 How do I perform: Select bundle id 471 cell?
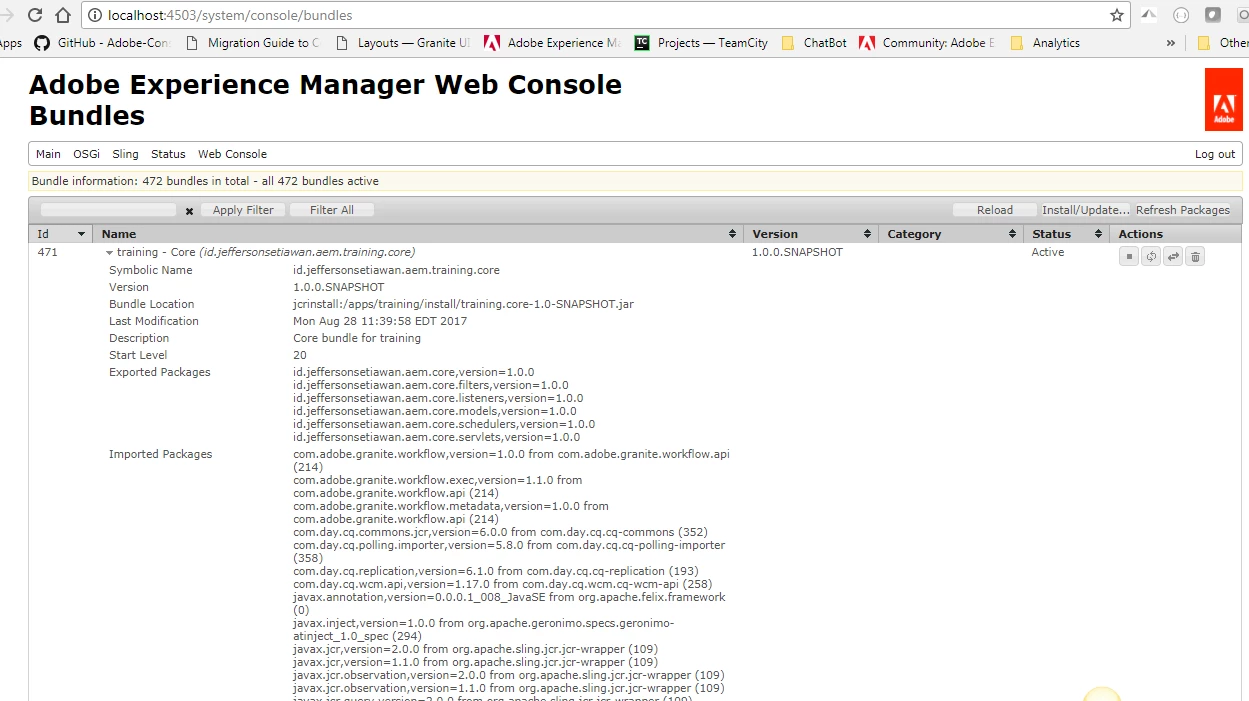point(47,252)
